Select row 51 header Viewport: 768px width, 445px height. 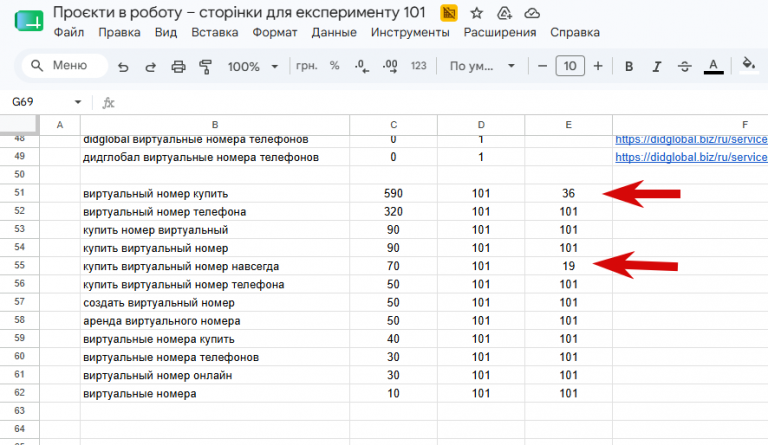[20, 193]
